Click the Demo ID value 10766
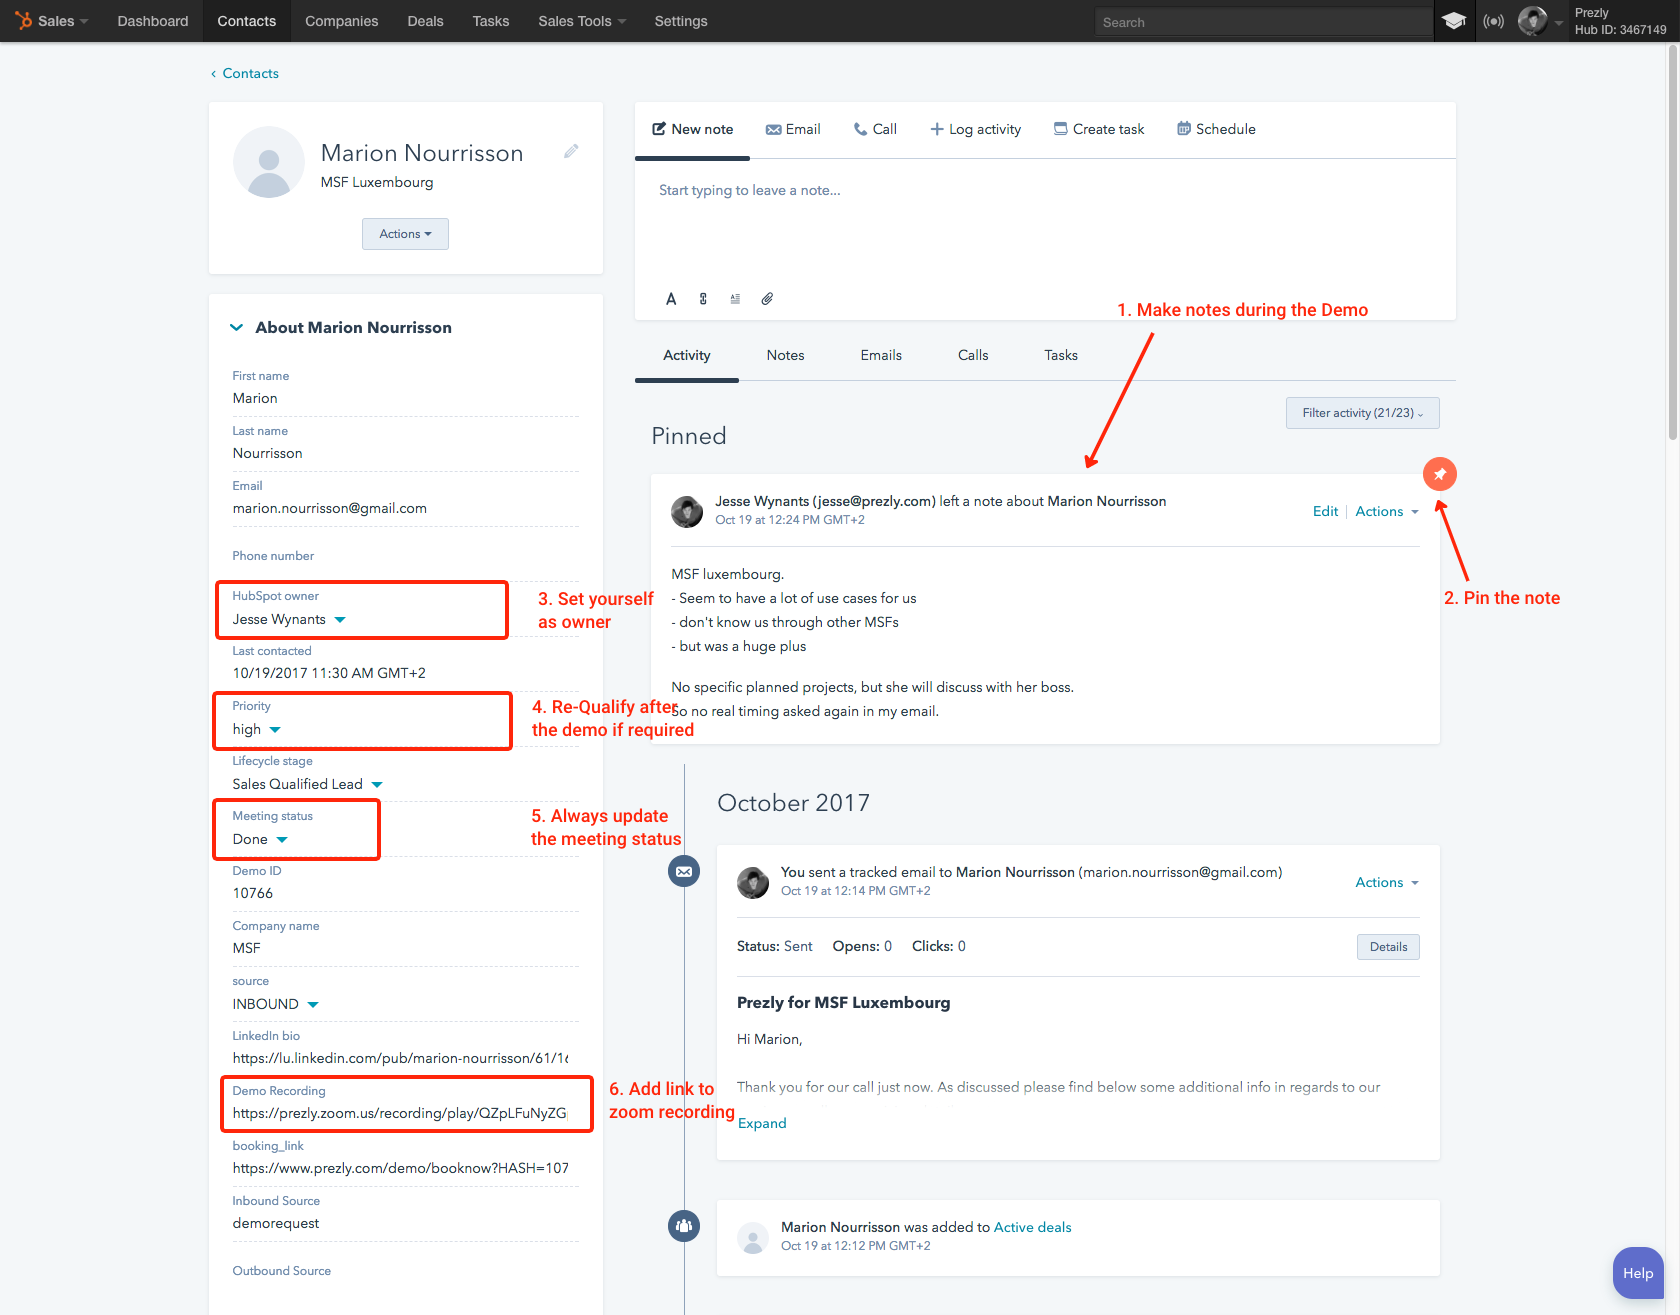Screen dimensions: 1680x1315 point(253,893)
